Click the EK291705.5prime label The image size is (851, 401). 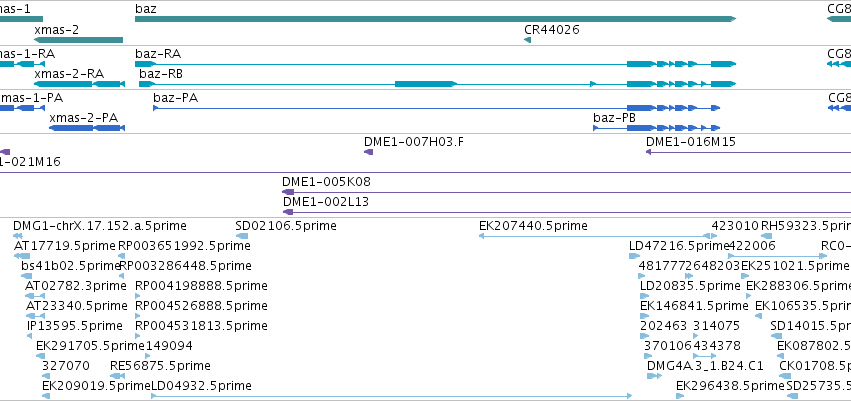tap(90, 346)
